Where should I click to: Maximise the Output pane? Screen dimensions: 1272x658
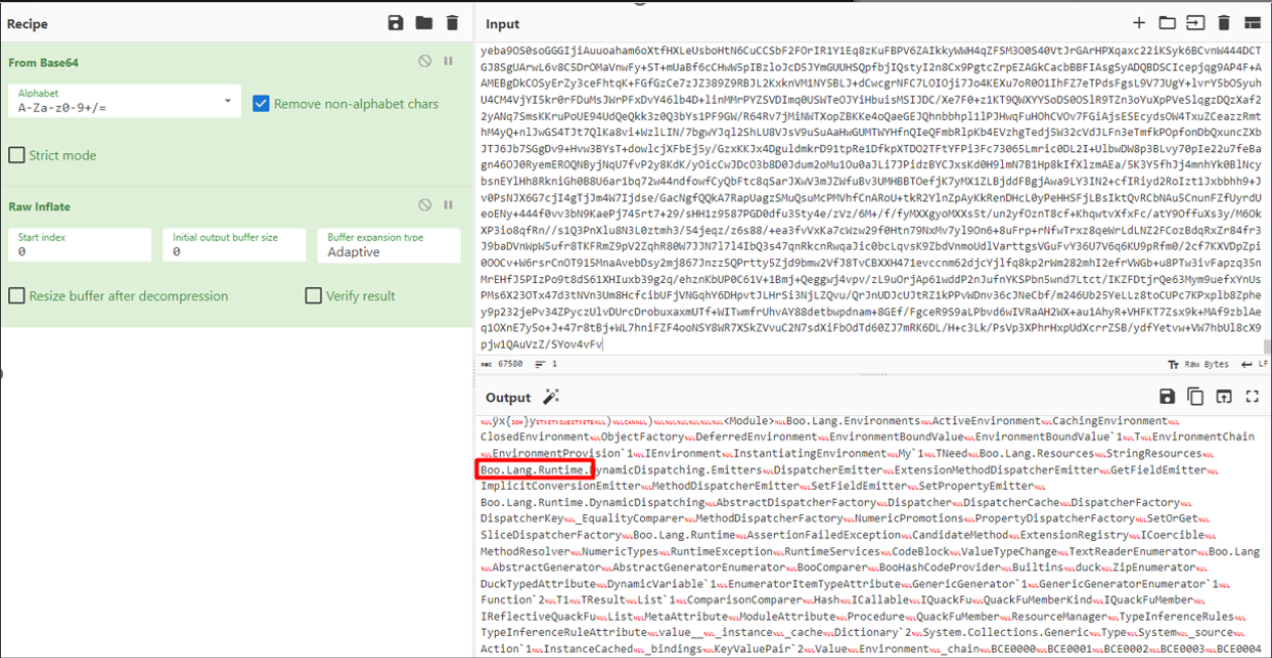(x=1251, y=397)
